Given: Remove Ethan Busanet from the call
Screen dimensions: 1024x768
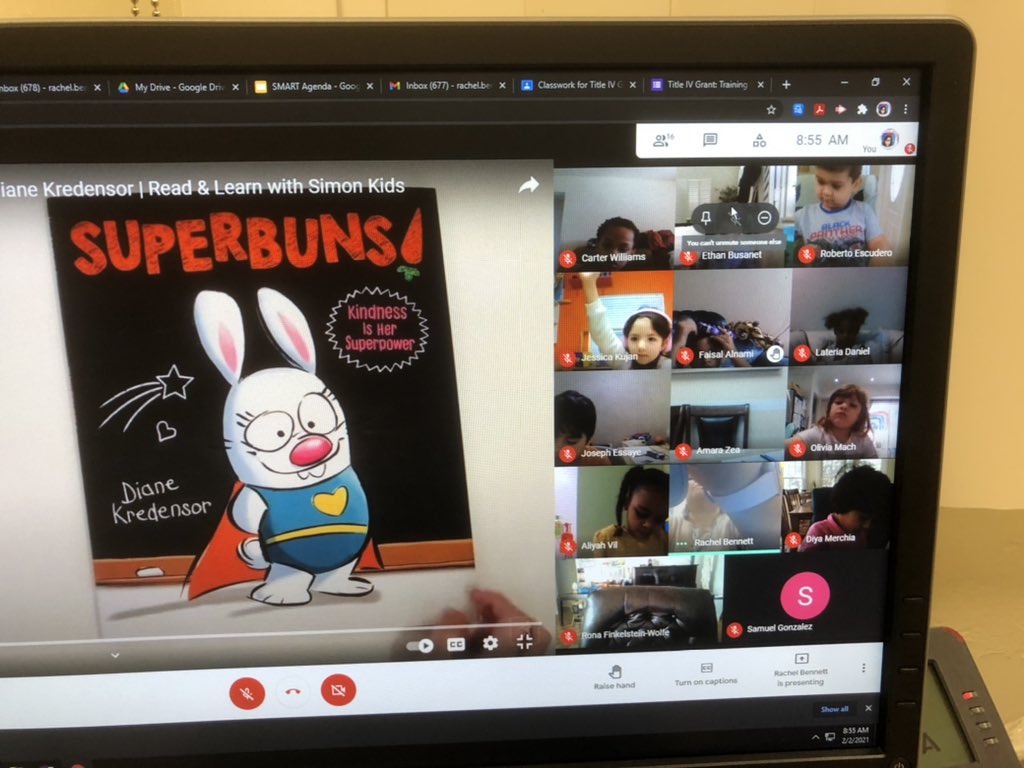Looking at the screenshot, I should click(x=764, y=217).
